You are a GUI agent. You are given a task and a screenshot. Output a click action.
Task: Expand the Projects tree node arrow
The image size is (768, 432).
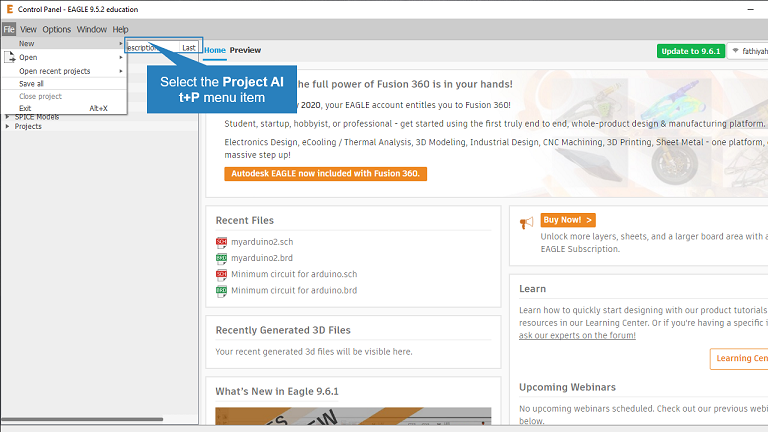pos(7,126)
